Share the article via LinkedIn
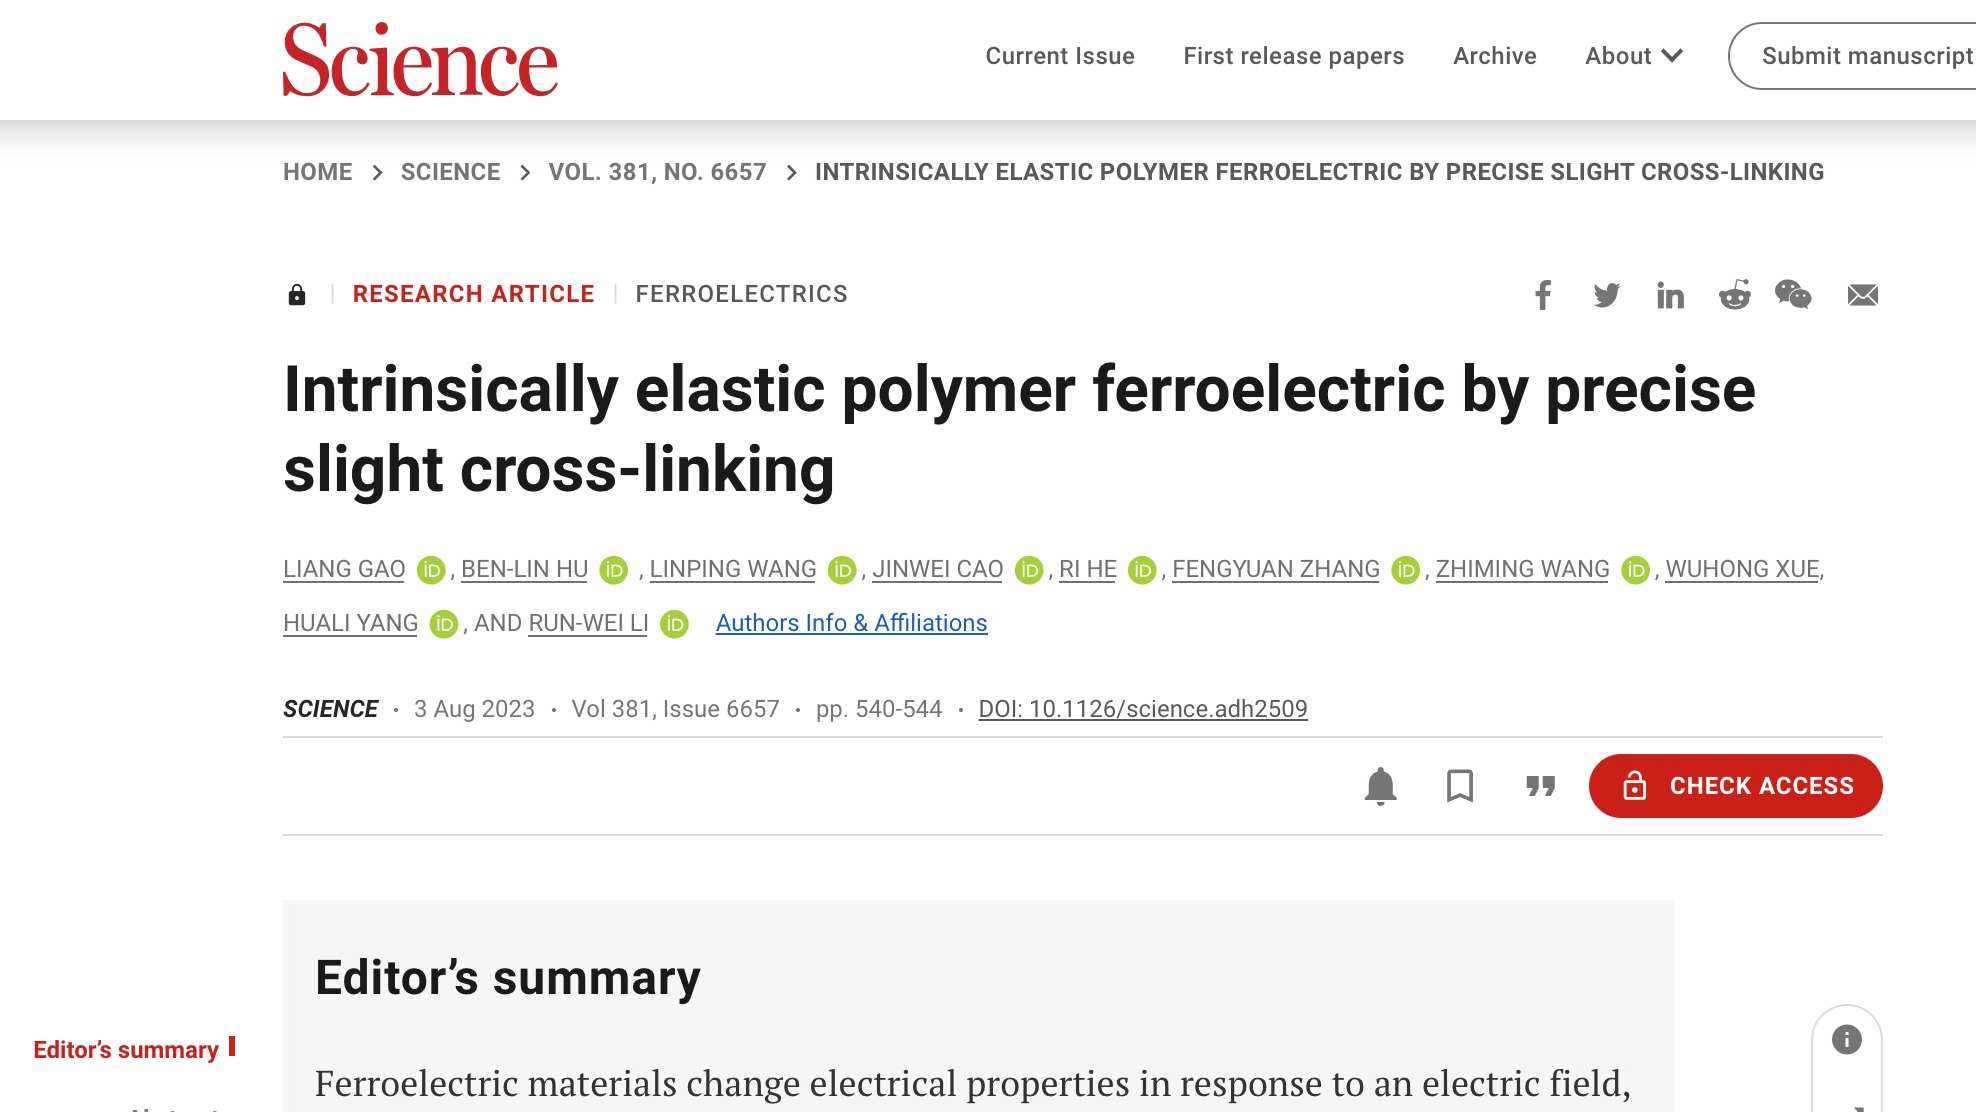The width and height of the screenshot is (1976, 1112). pos(1670,295)
